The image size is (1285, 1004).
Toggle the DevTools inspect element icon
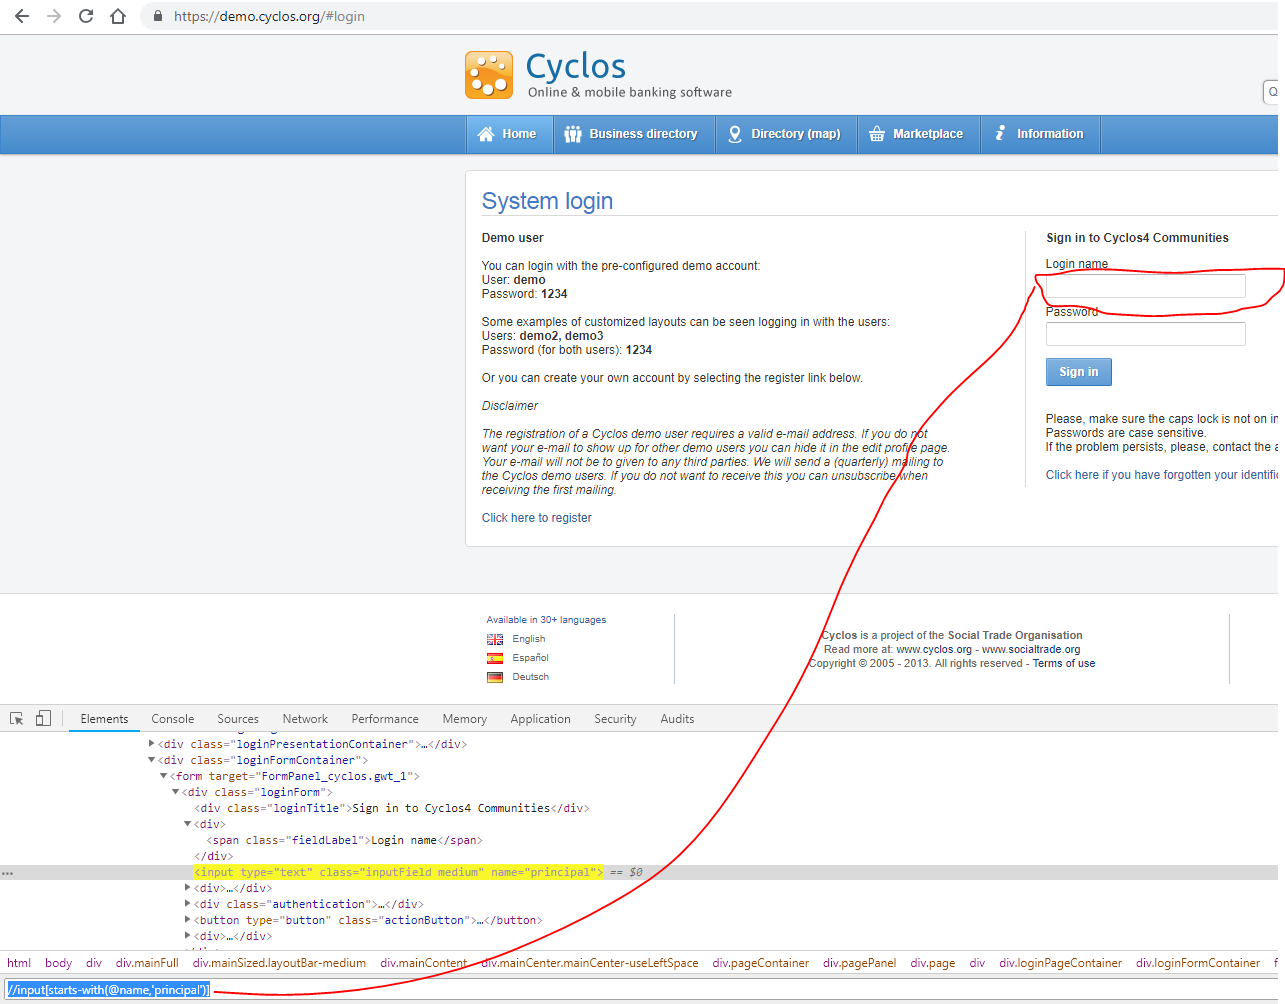point(17,719)
